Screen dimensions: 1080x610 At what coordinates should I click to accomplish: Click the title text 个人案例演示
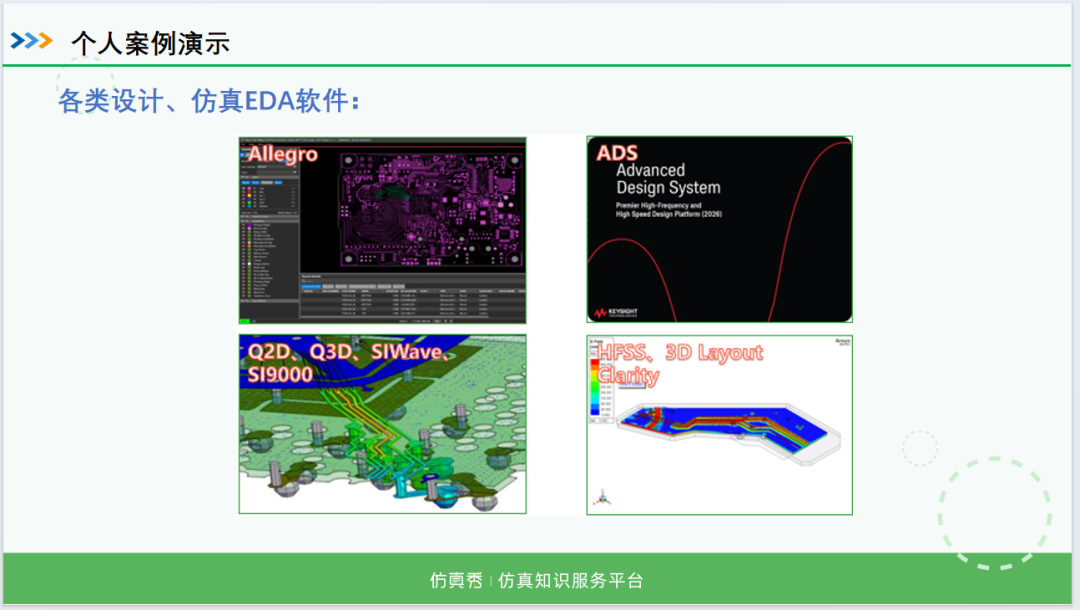tap(150, 43)
